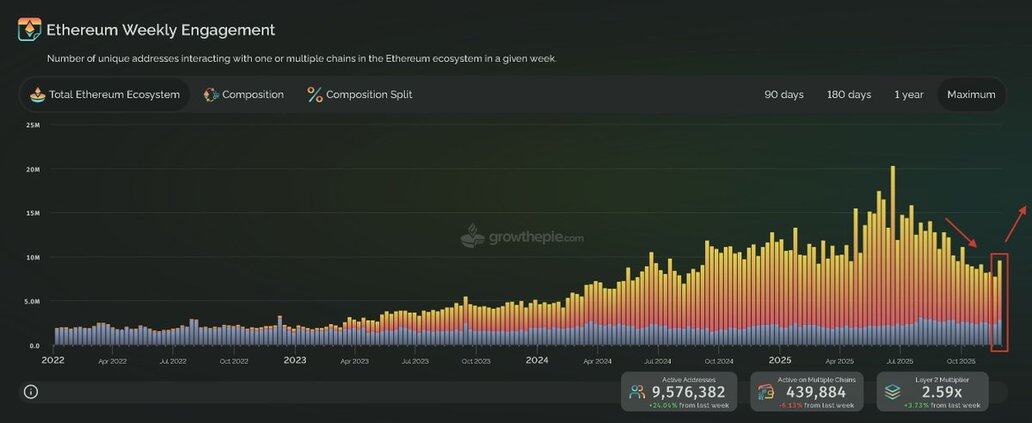1032x423 pixels.
Task: Click the Active Addresses people icon
Action: tap(637, 392)
